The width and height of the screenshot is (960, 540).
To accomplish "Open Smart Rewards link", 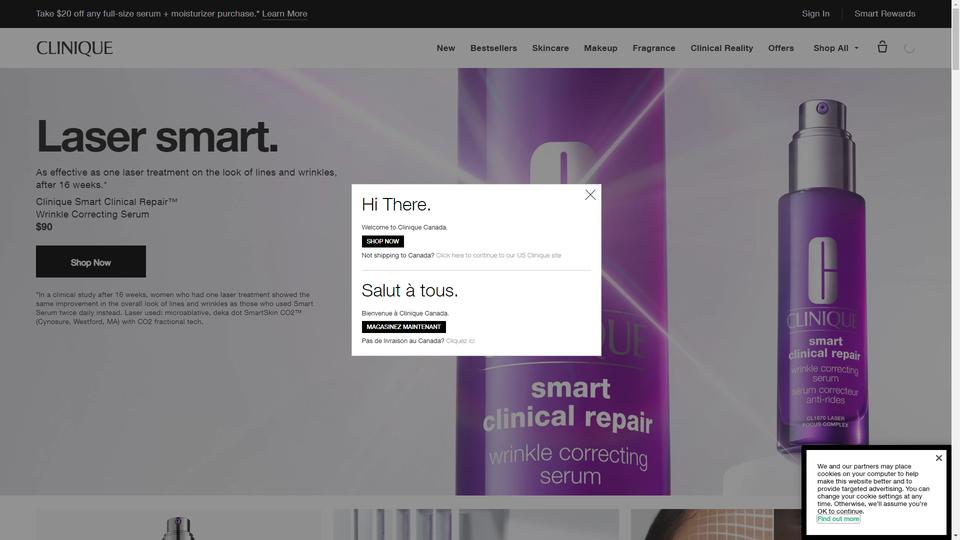I will (x=885, y=13).
